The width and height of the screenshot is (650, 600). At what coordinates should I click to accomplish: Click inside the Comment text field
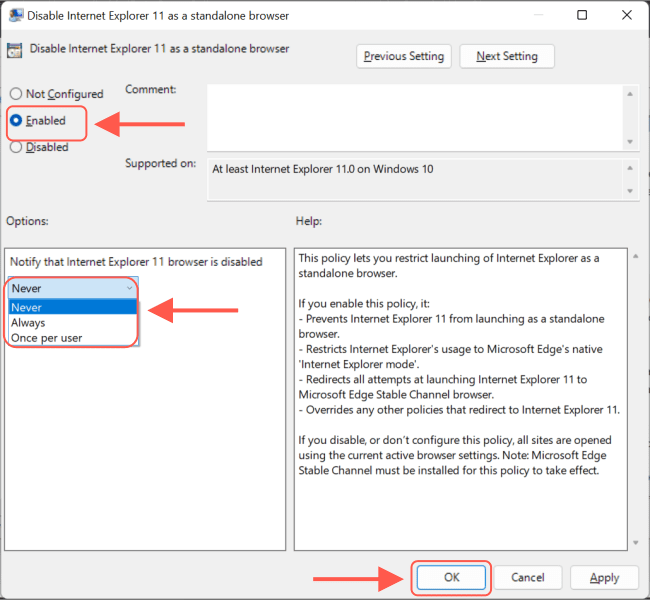click(x=412, y=117)
